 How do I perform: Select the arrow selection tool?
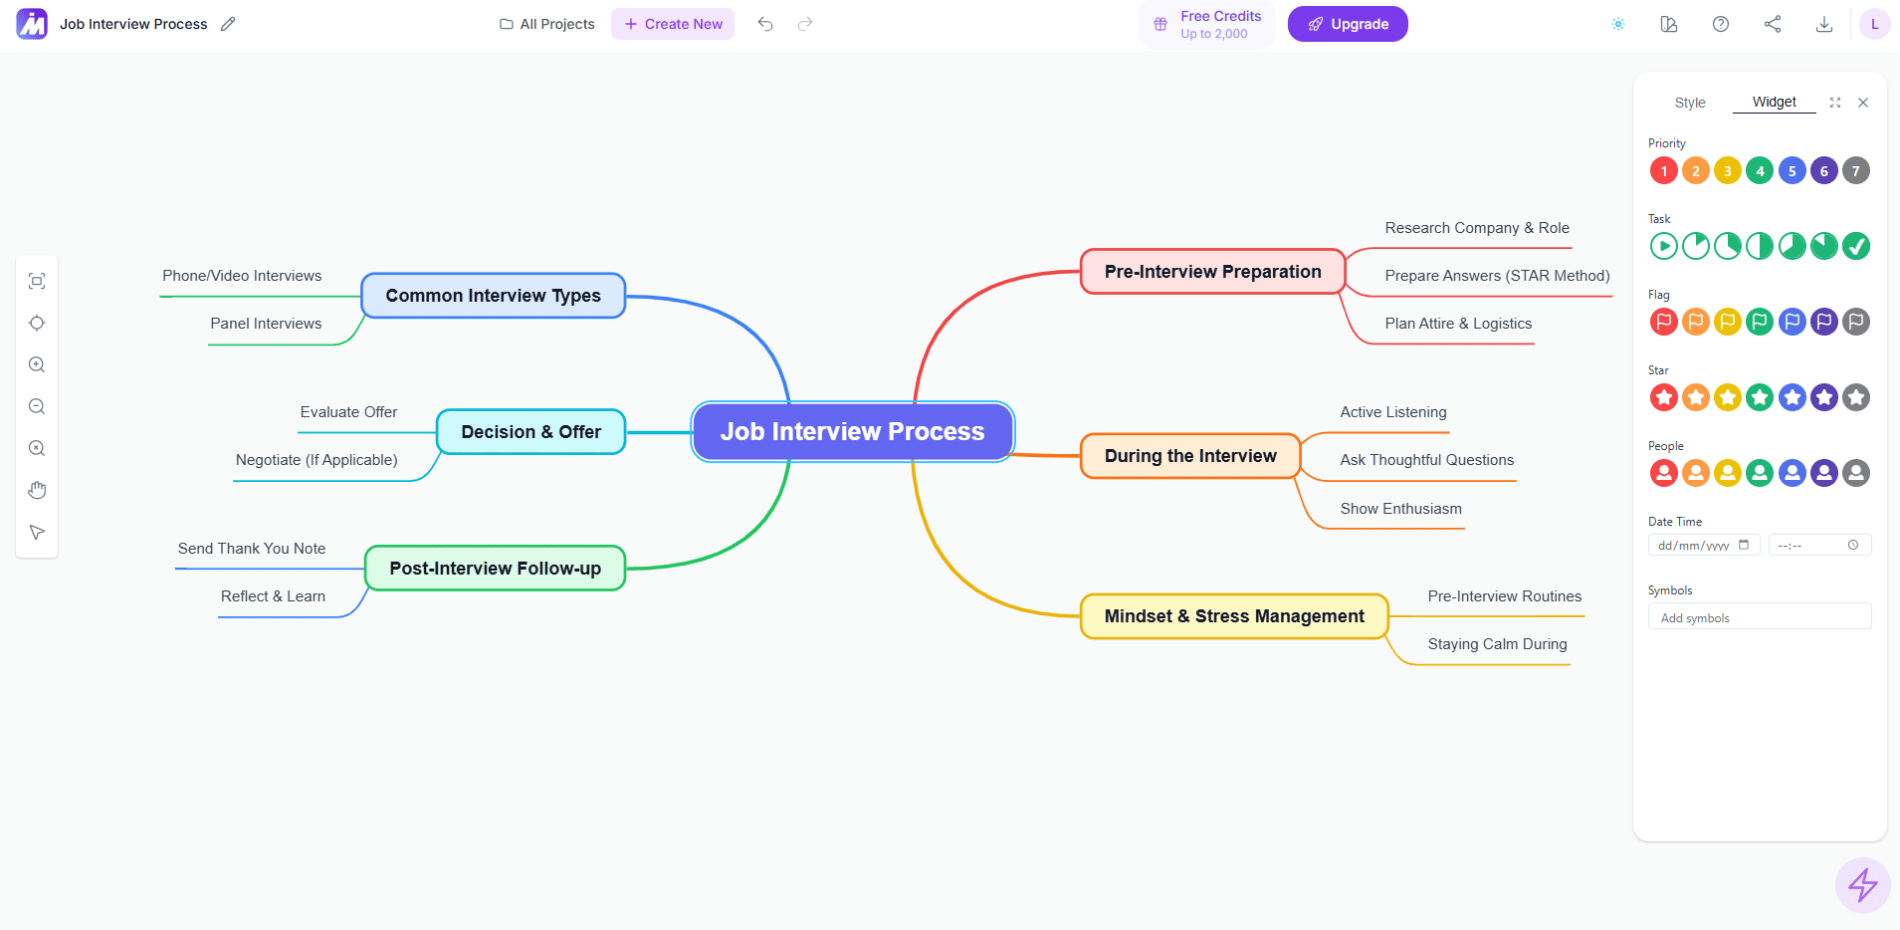tap(37, 531)
